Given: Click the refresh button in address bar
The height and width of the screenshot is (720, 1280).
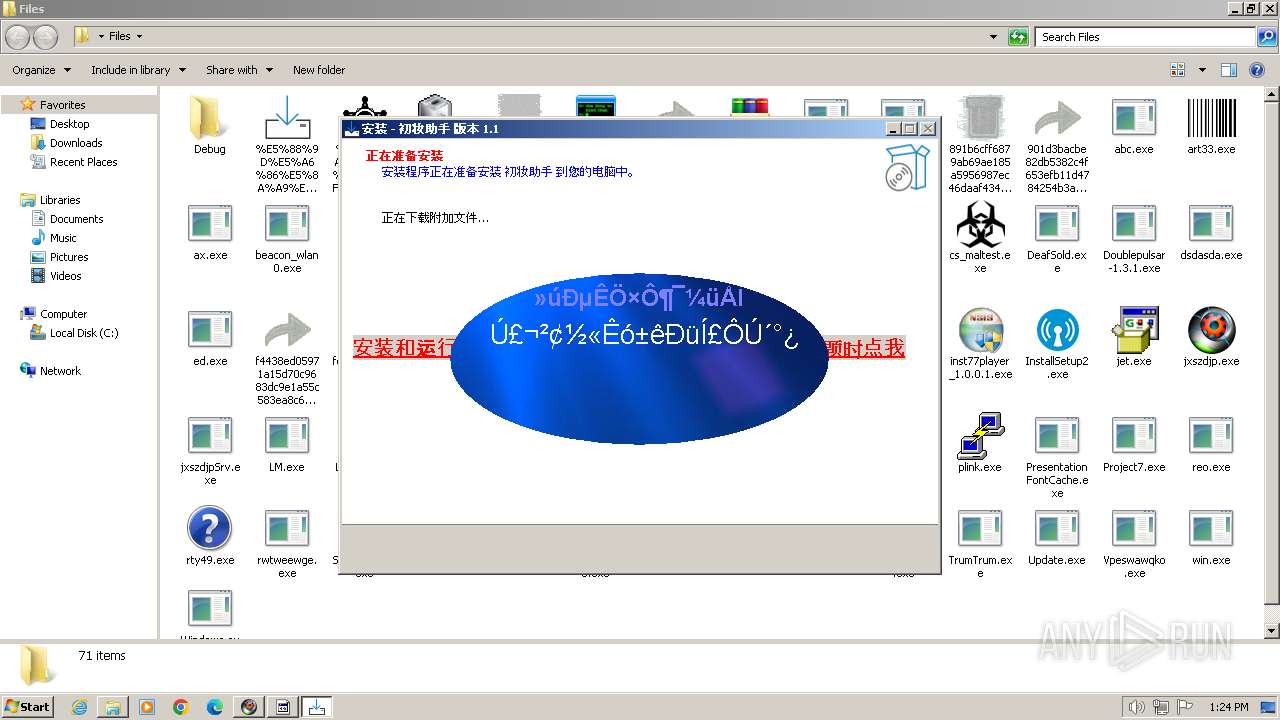Looking at the screenshot, I should click(1018, 37).
